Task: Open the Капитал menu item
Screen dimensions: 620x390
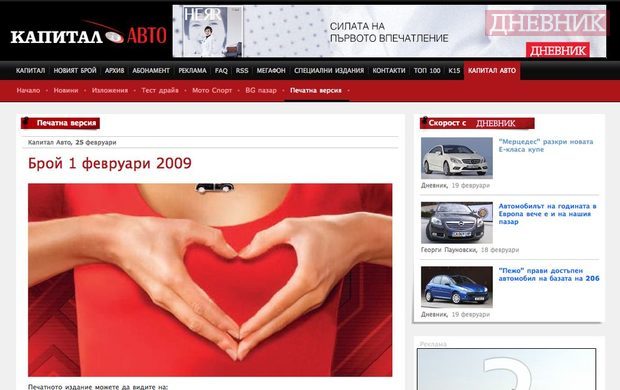Action: coord(30,70)
